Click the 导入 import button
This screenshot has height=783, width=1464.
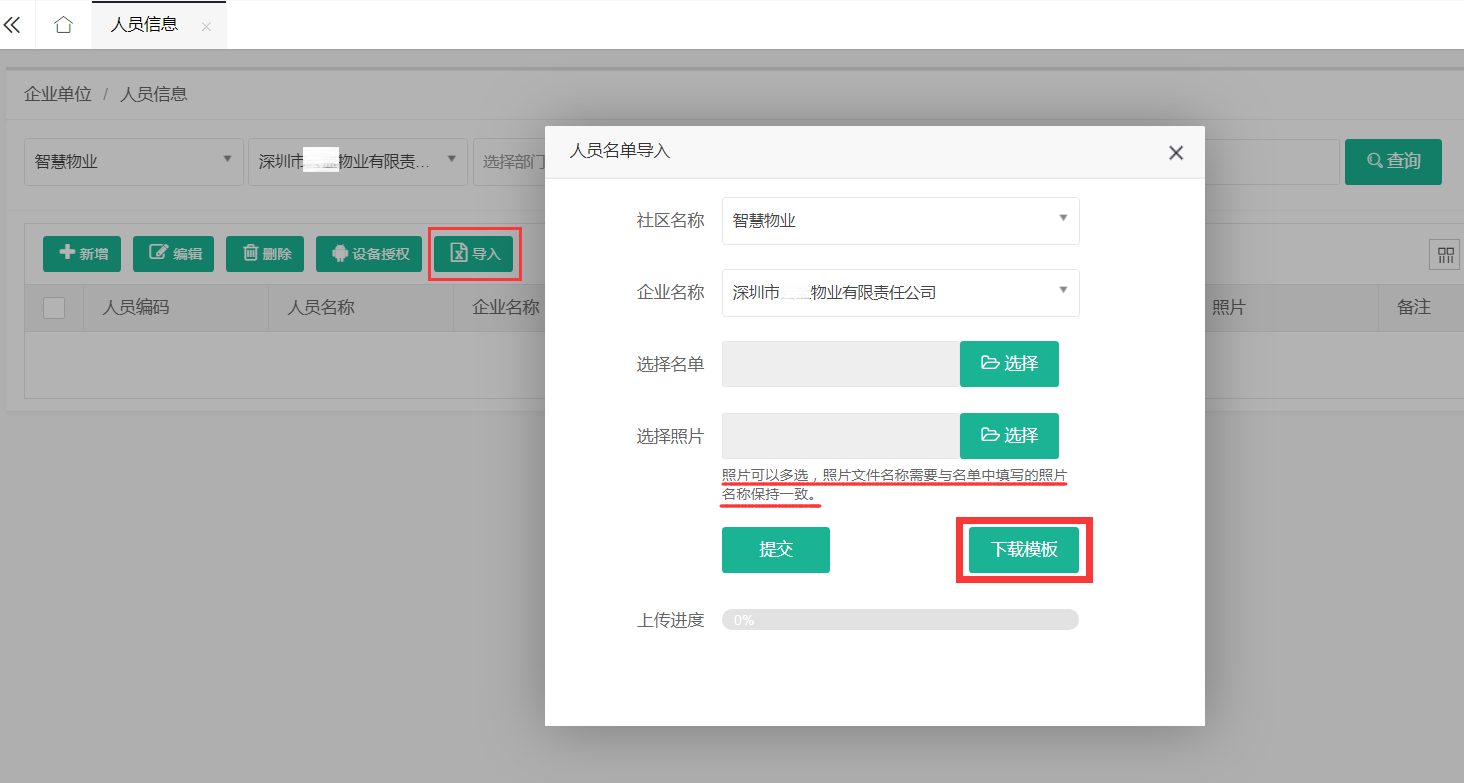coord(474,254)
